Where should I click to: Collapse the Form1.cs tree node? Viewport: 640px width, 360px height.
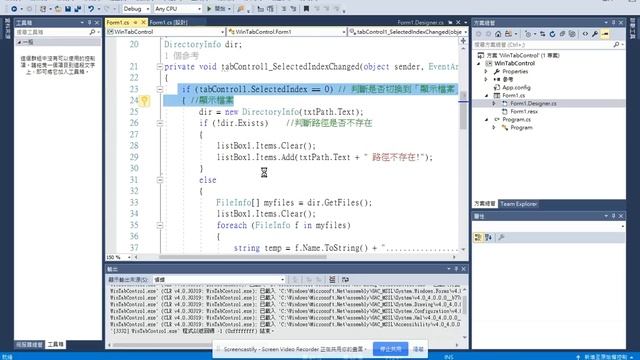tap(487, 96)
